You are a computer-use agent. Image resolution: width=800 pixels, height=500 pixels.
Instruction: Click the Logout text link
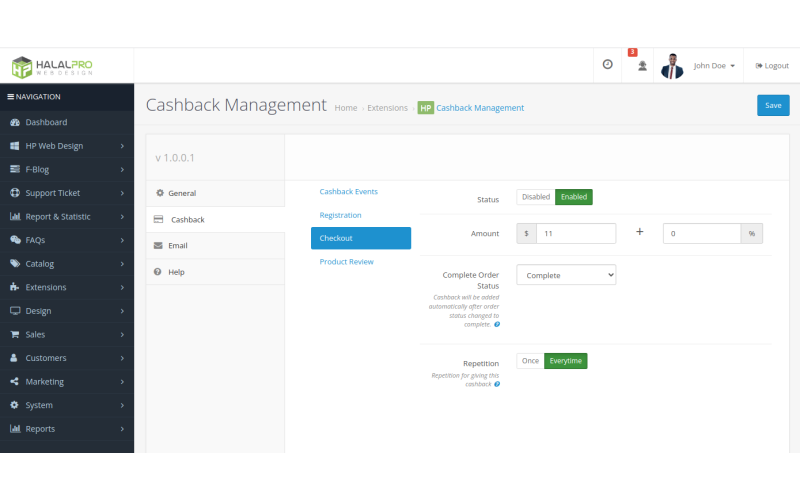[x=777, y=66]
